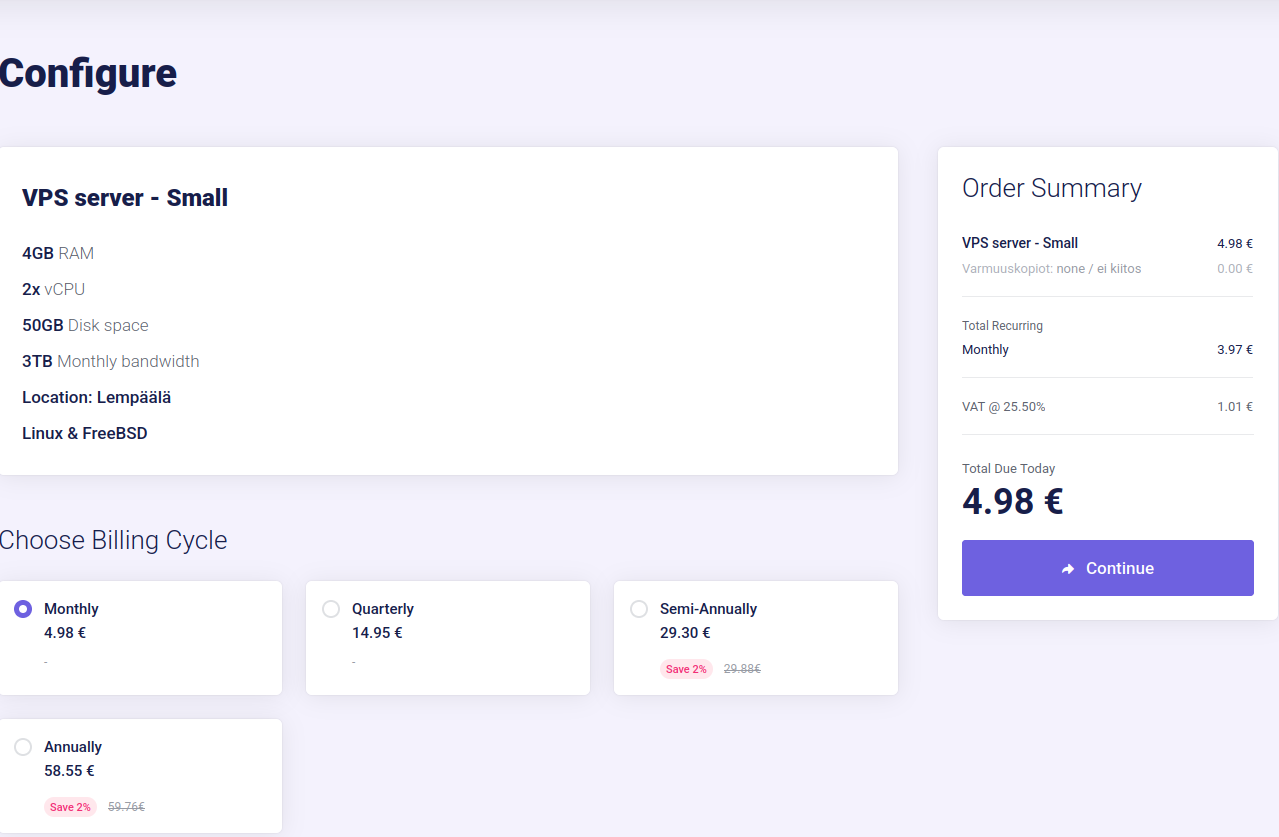Click the Save 2% badge under Semi-Annually

[686, 669]
